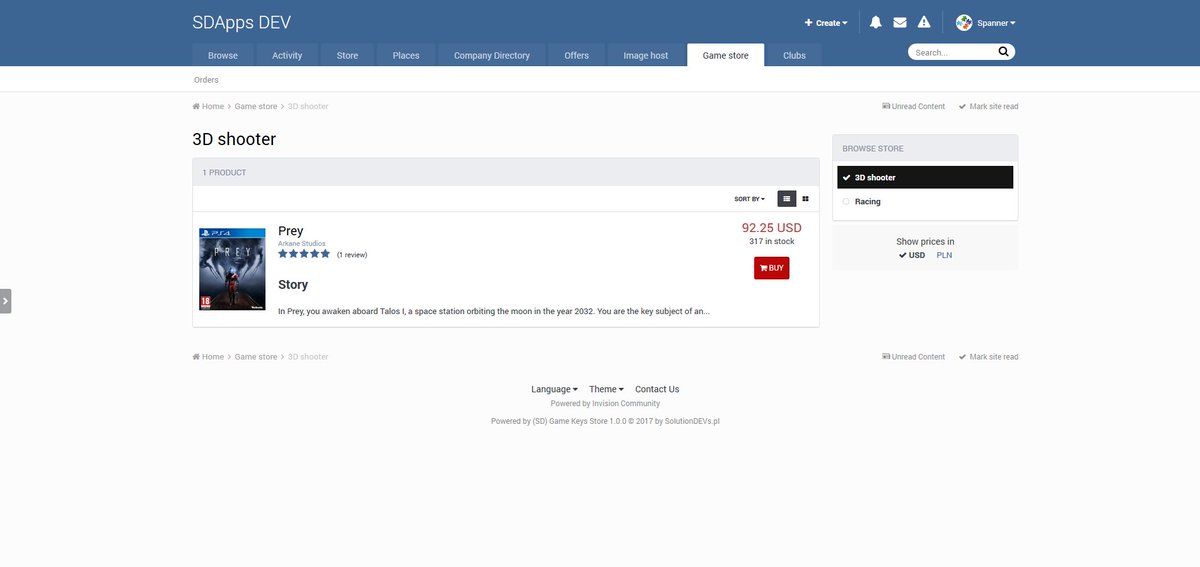This screenshot has height=567, width=1200.
Task: Open the reports warning triangle icon
Action: tap(924, 22)
